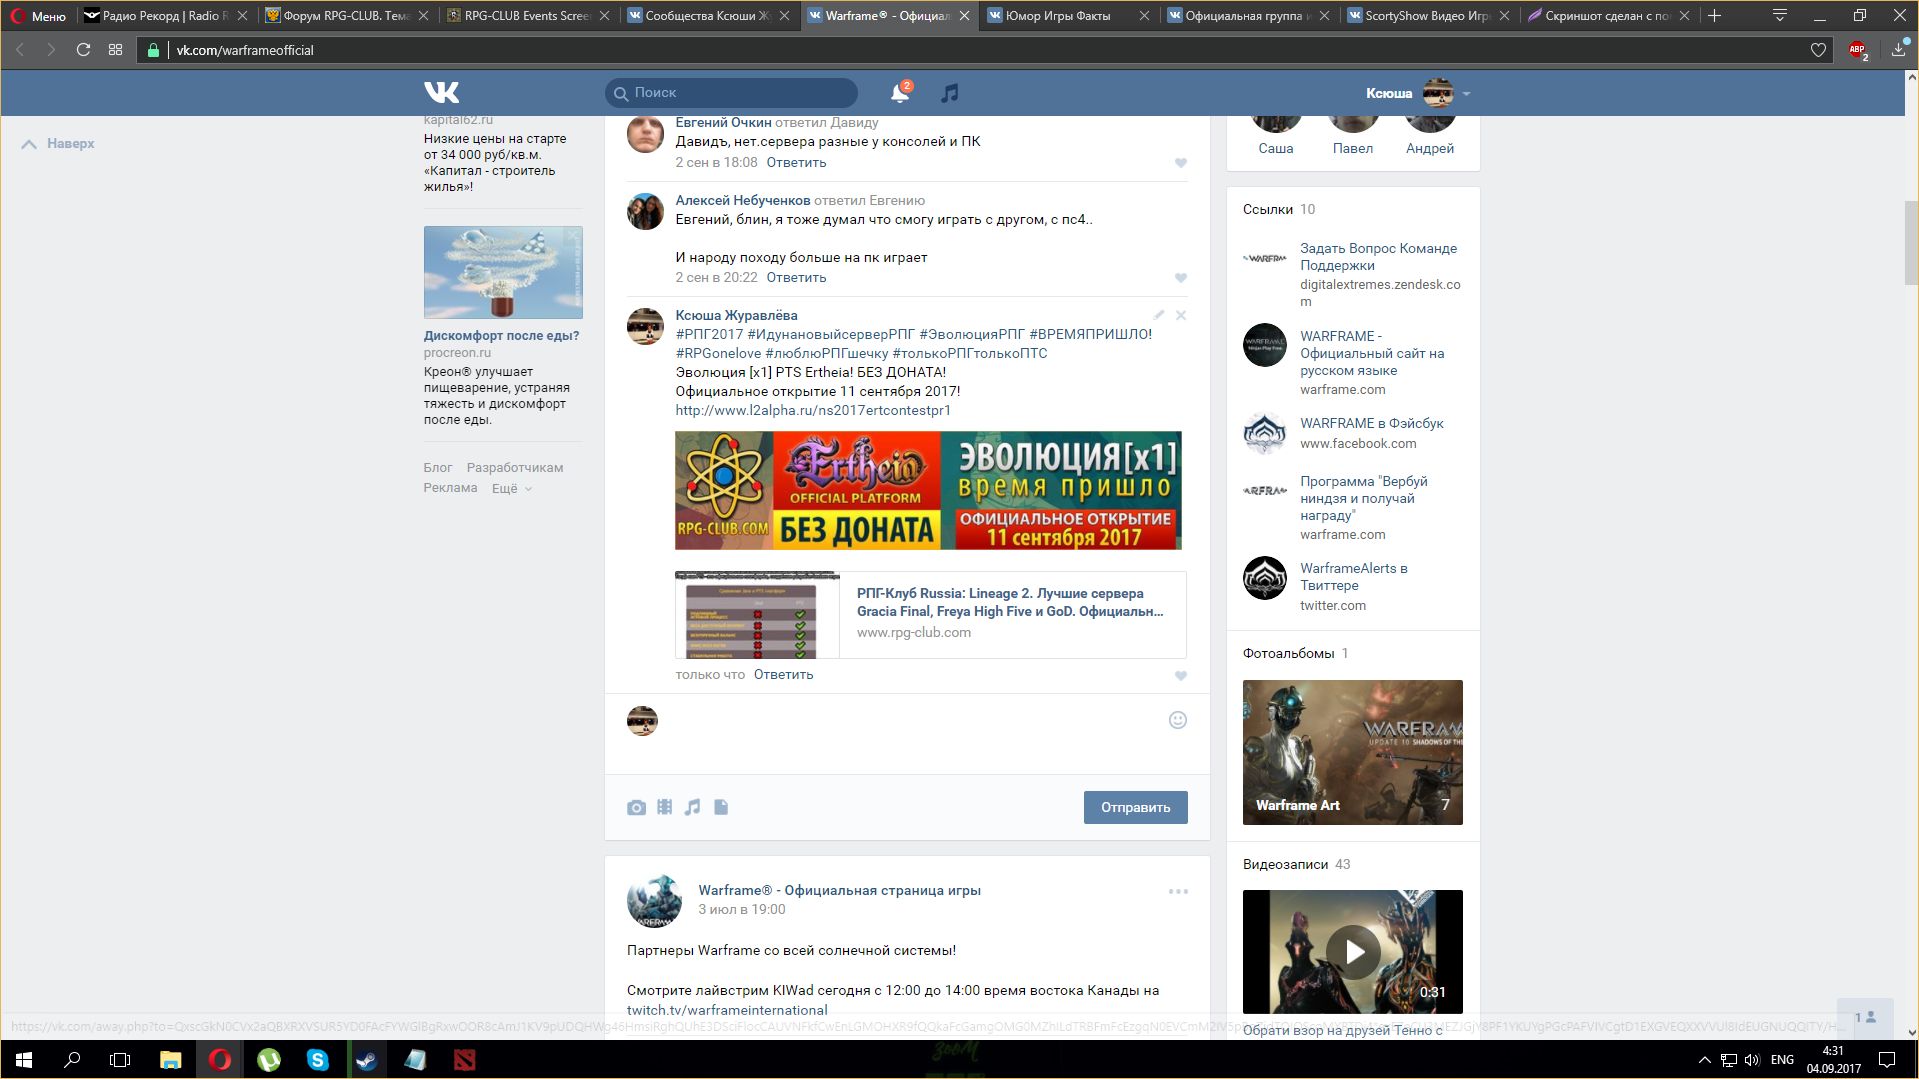Open Steam from taskbar

pyautogui.click(x=366, y=1060)
